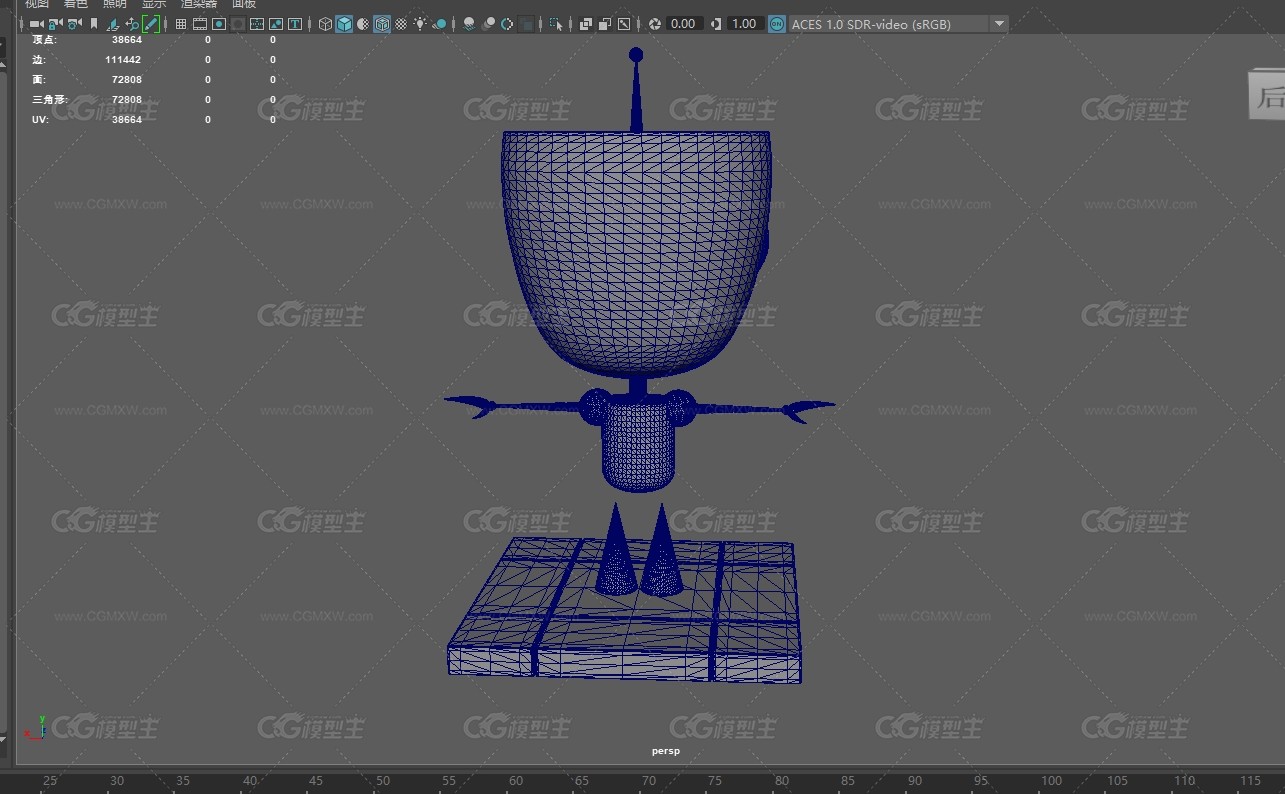Toggle wireframe on shaded mode

point(382,24)
